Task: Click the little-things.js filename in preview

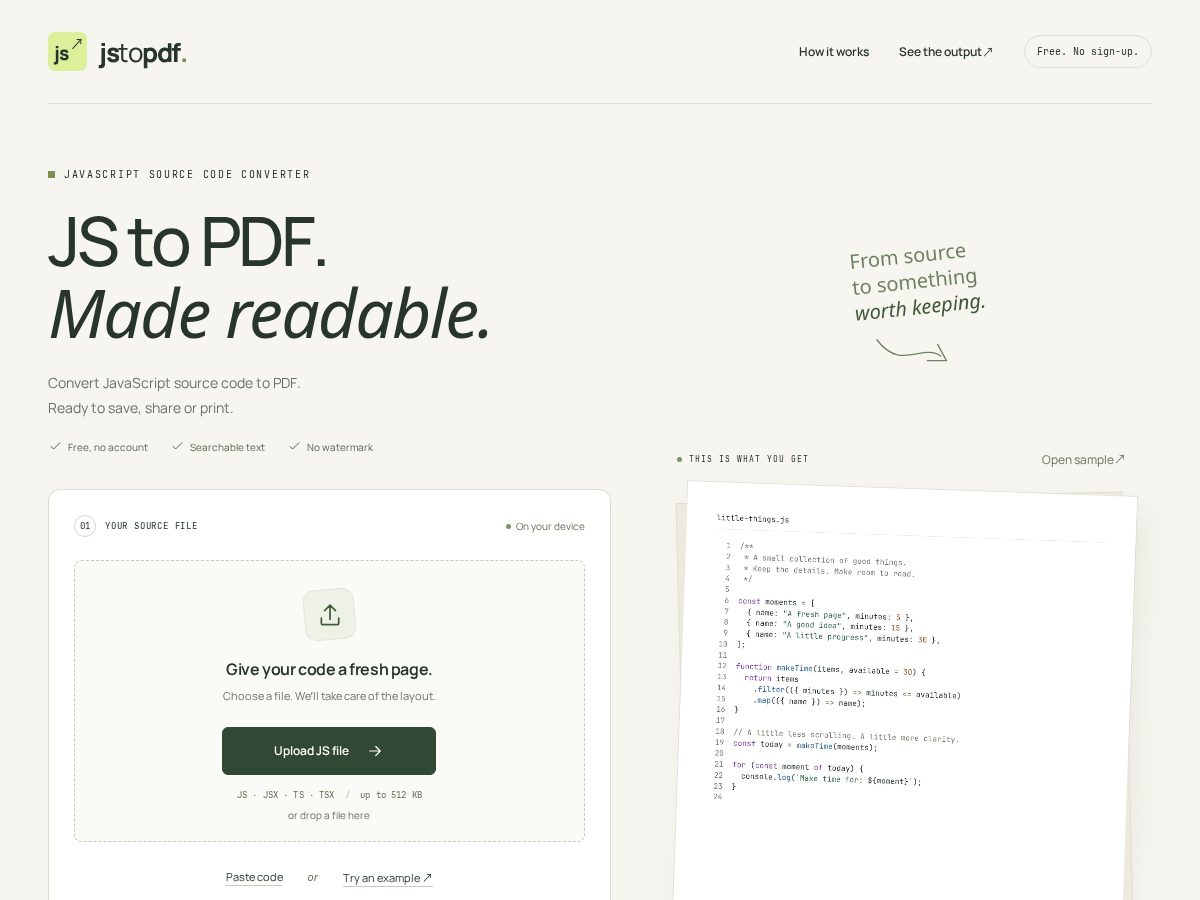Action: [753, 519]
